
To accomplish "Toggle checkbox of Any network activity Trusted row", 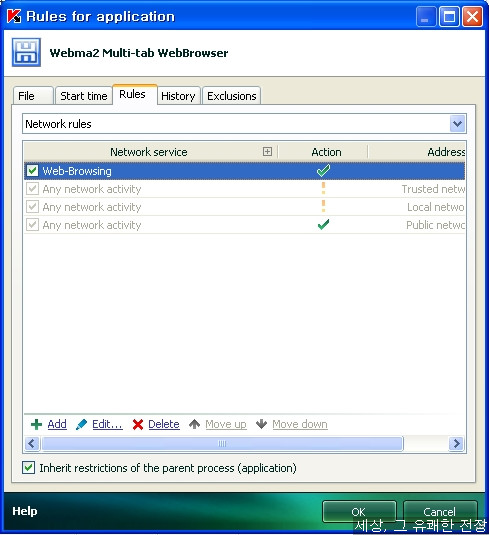I will [x=32, y=189].
